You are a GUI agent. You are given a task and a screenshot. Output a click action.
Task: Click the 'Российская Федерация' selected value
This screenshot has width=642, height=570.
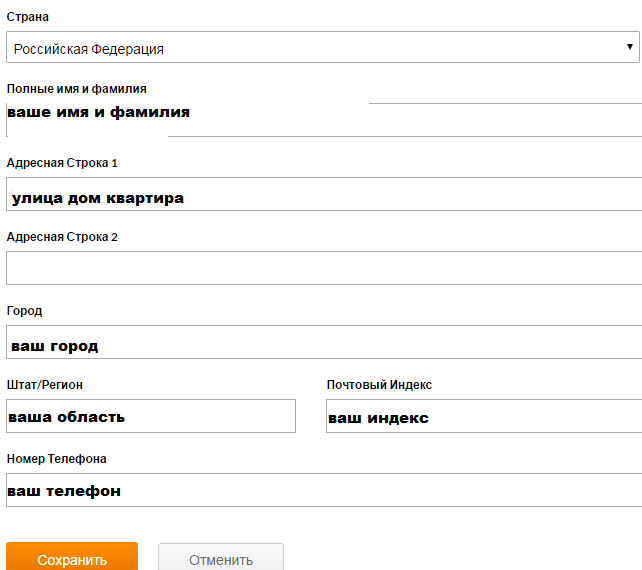[x=89, y=48]
